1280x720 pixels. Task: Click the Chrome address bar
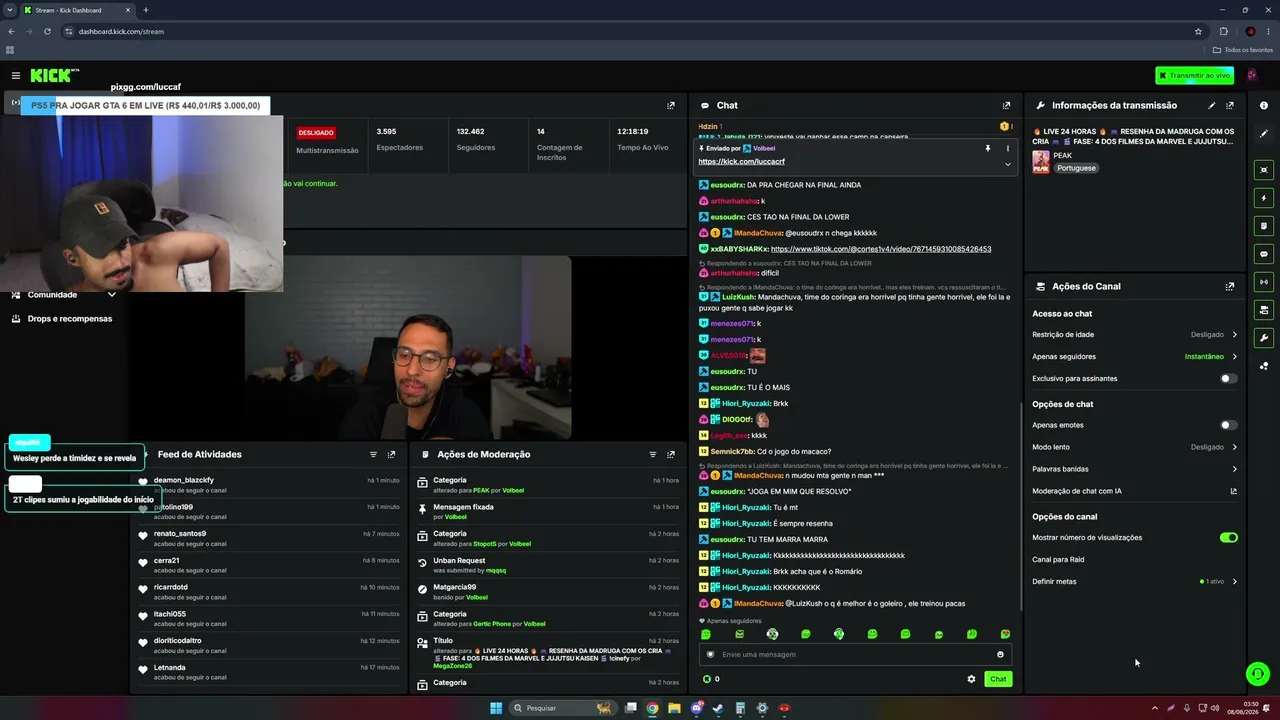[630, 31]
